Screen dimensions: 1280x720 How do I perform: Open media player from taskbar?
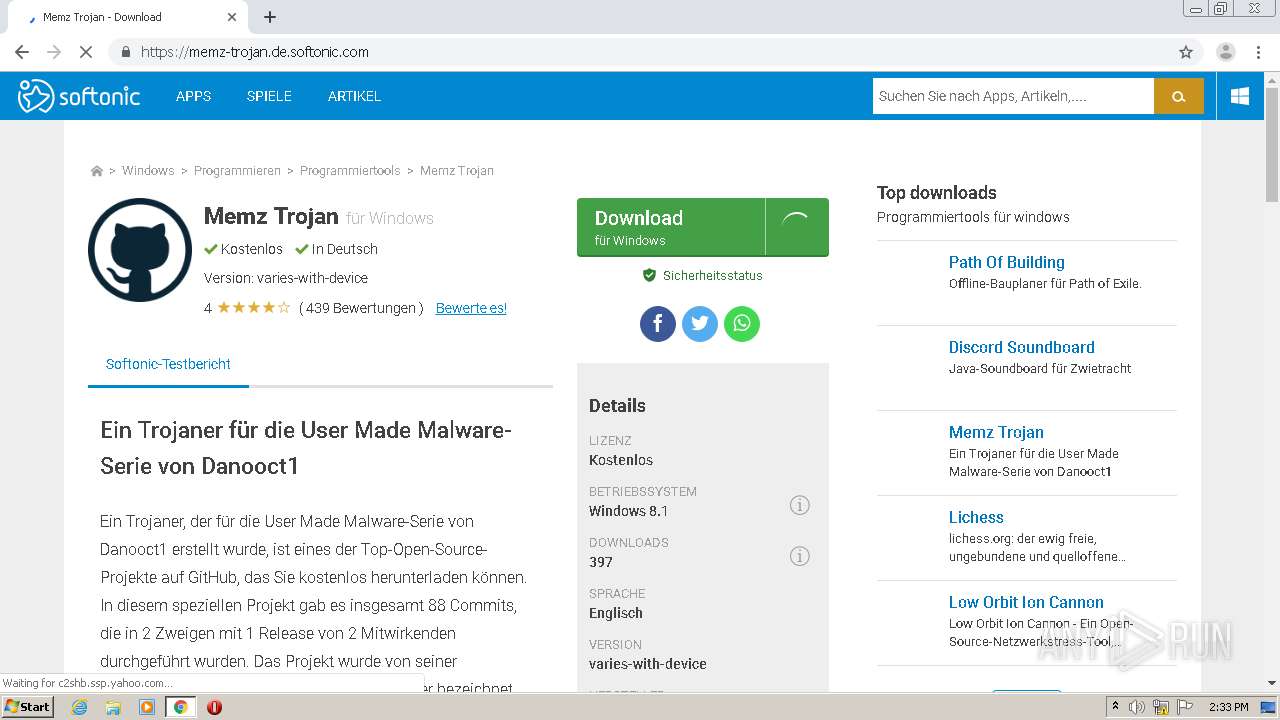(x=147, y=707)
